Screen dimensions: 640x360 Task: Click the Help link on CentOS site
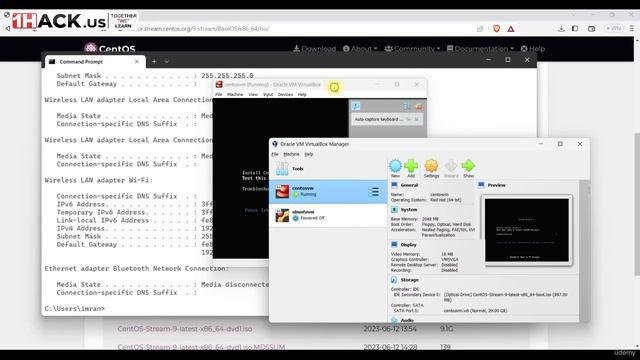coord(533,49)
